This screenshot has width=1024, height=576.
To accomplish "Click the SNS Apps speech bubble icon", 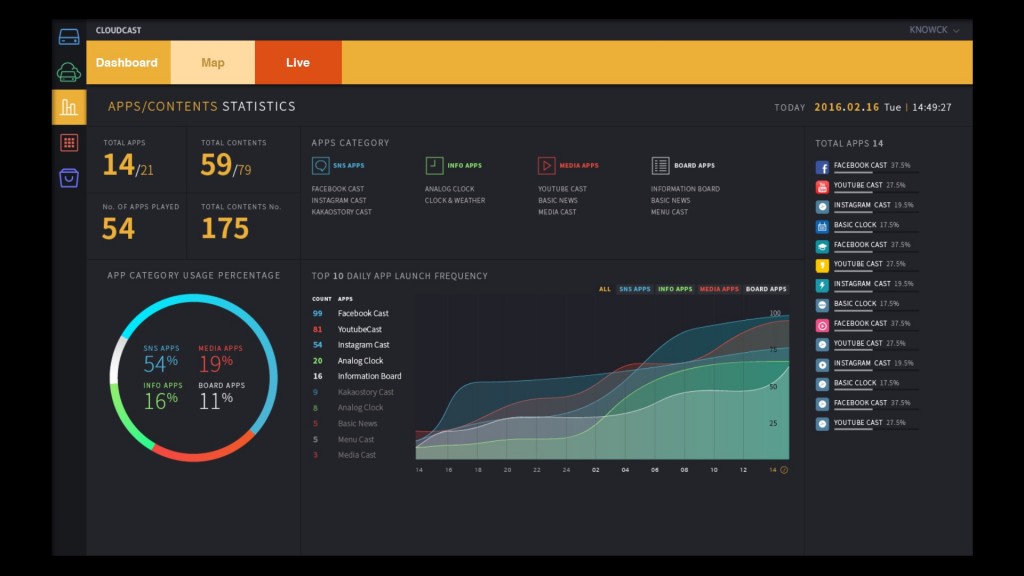I will 320,166.
